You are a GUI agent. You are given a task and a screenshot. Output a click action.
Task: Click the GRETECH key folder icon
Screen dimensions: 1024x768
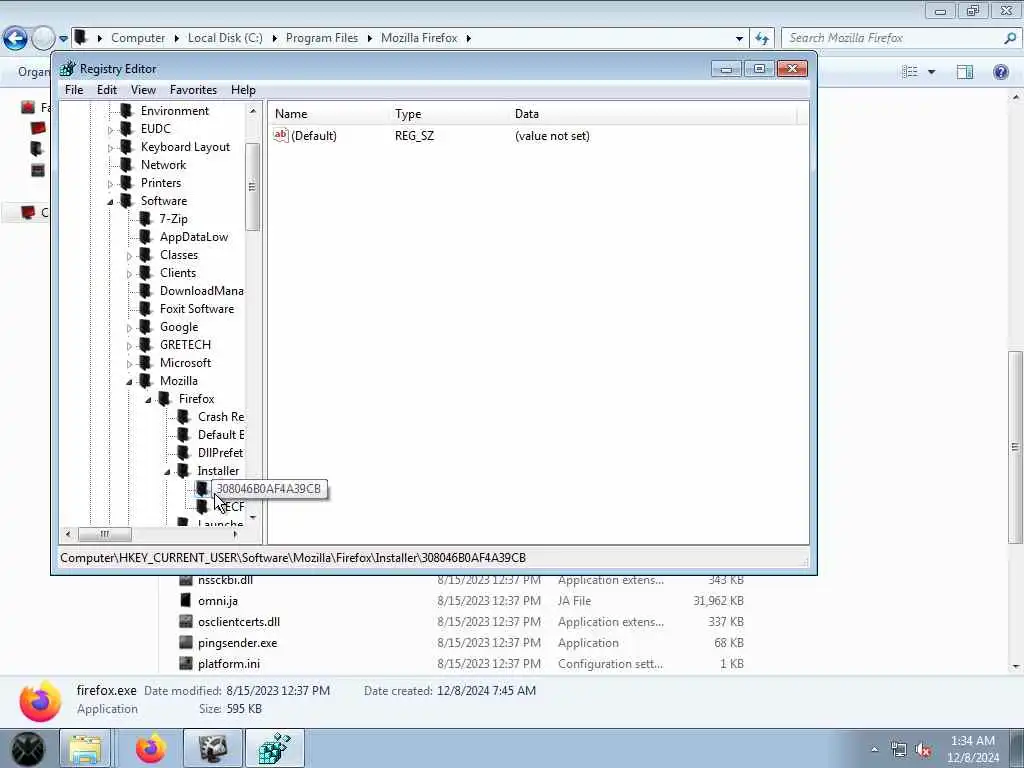coord(146,344)
